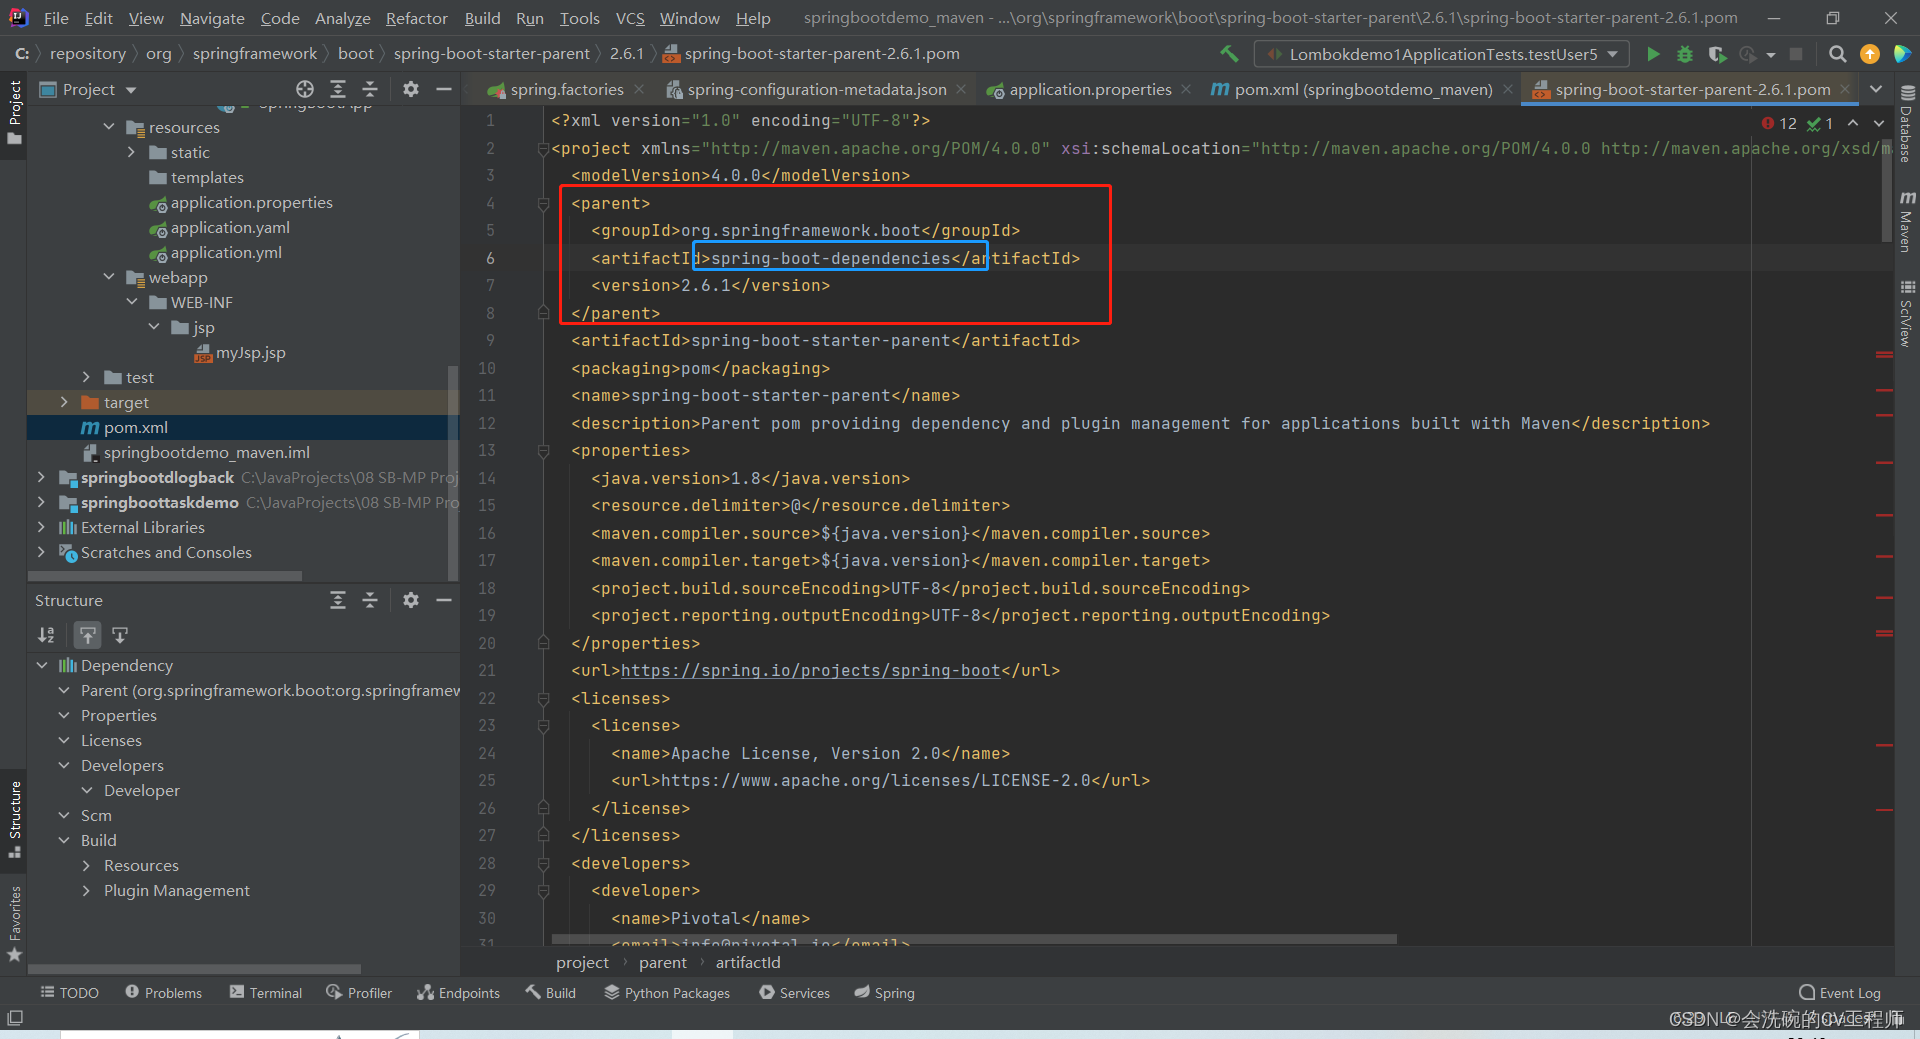Toggle Sort Alphabetically in Structure panel
The height and width of the screenshot is (1039, 1920).
coord(46,635)
